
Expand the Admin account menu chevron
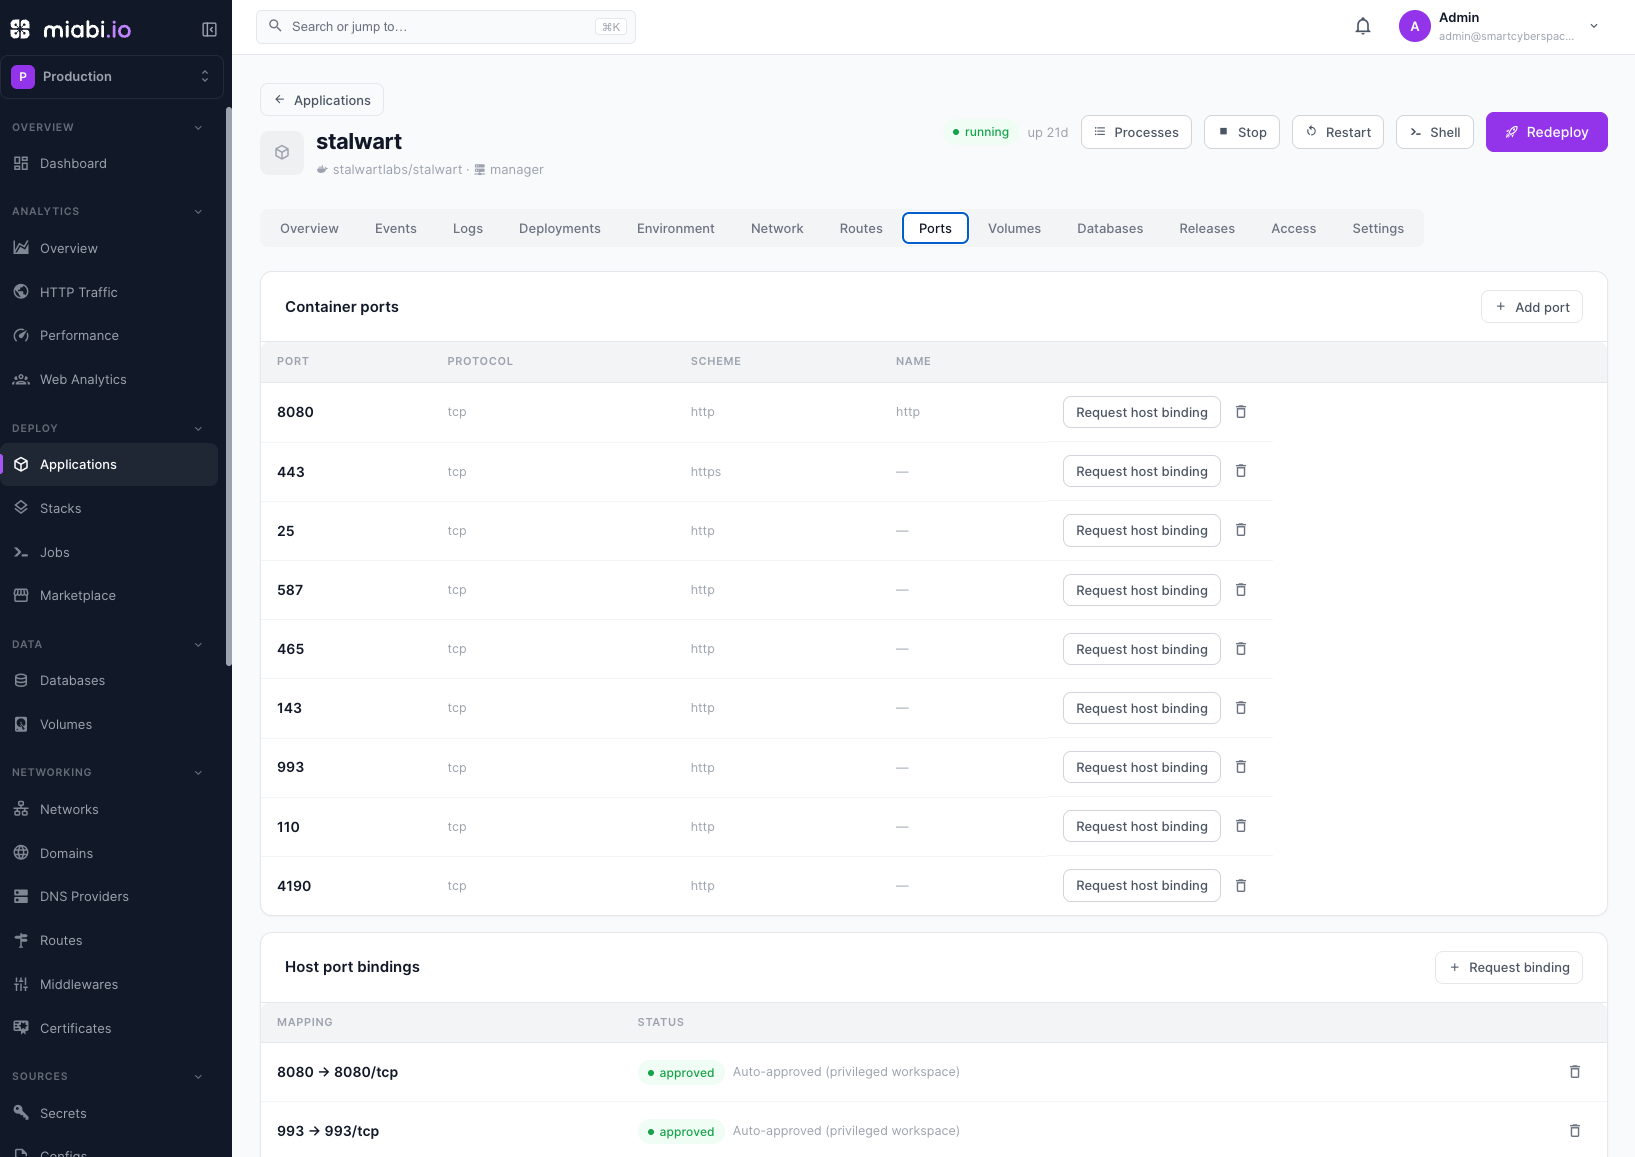click(x=1594, y=26)
